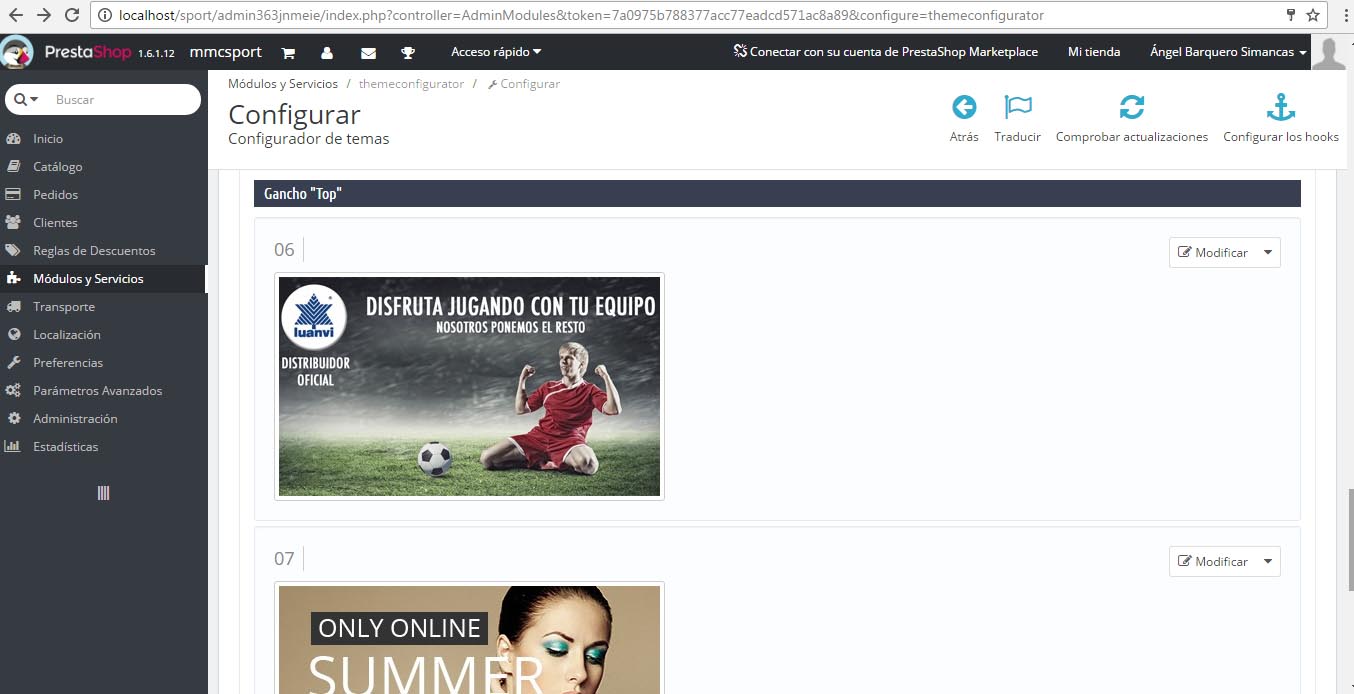Click the item number 07 label

click(284, 559)
